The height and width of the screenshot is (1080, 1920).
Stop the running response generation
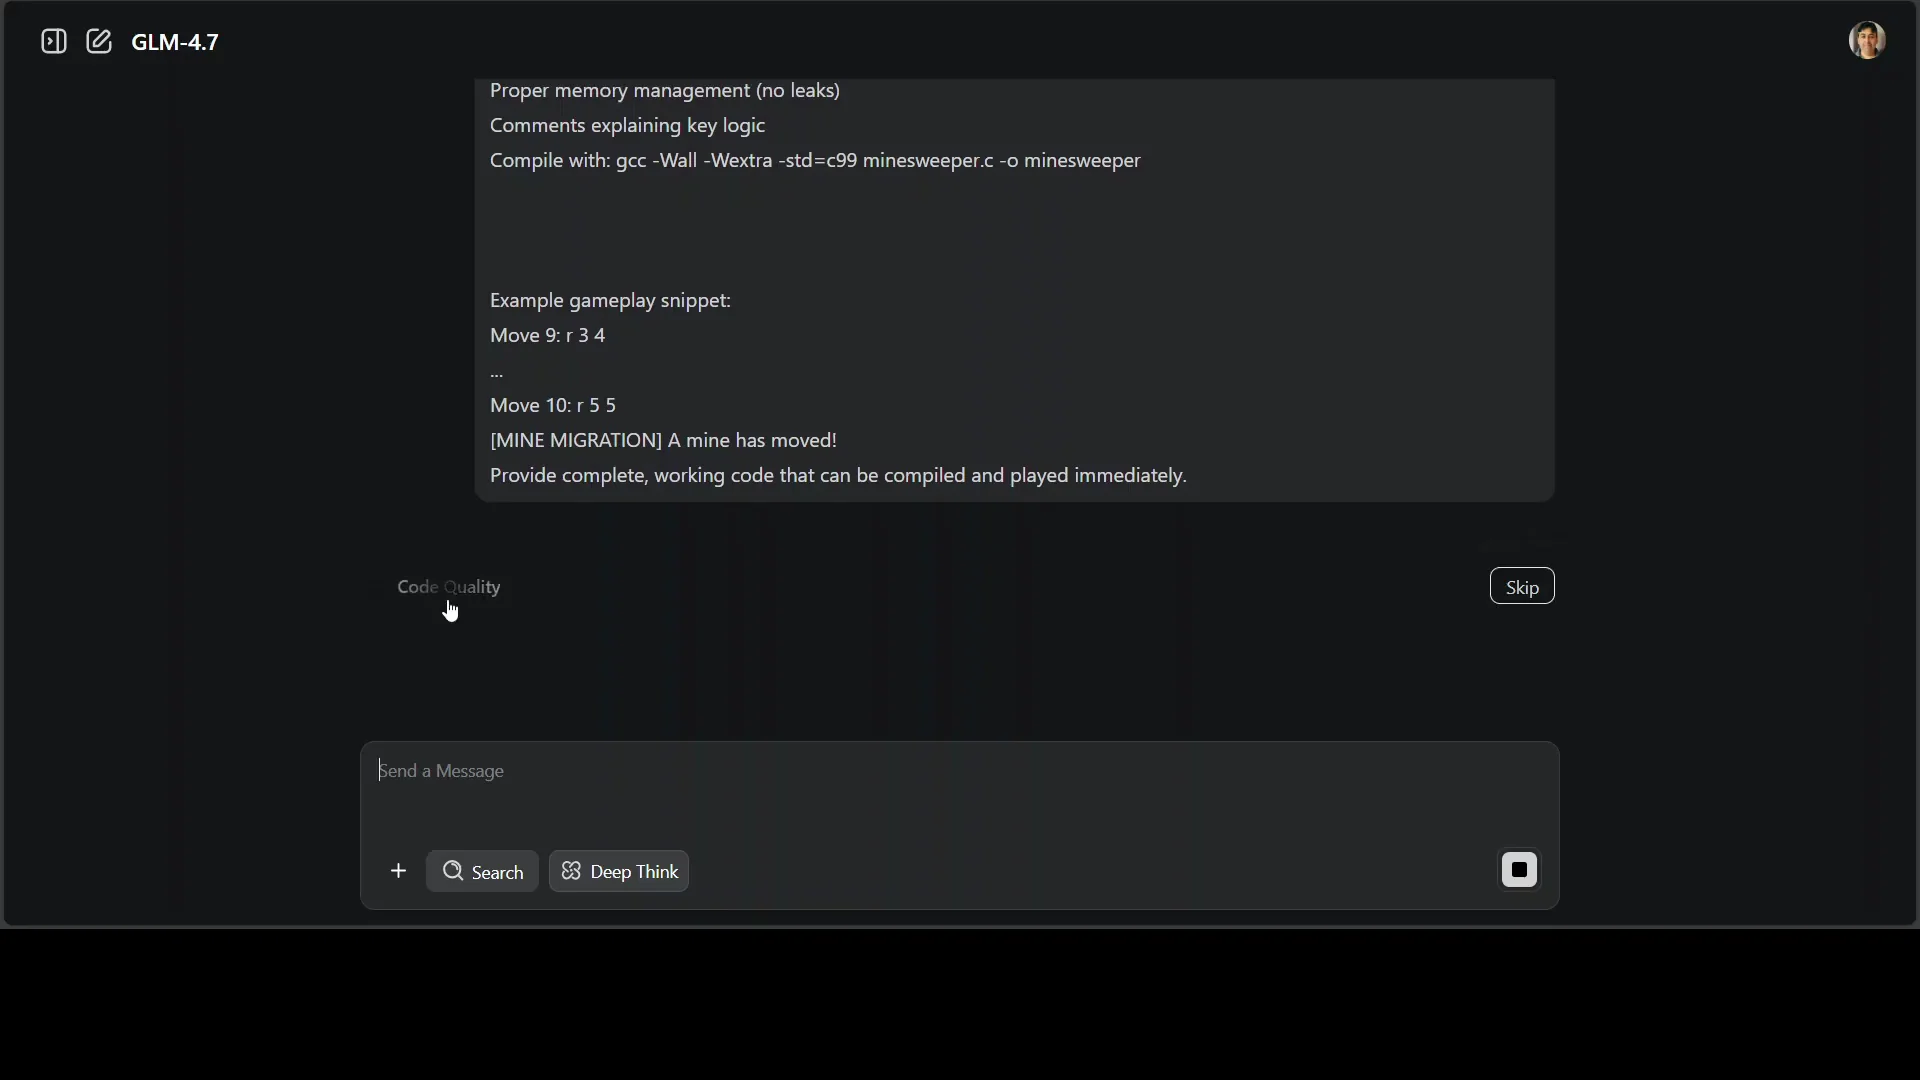tap(1519, 870)
